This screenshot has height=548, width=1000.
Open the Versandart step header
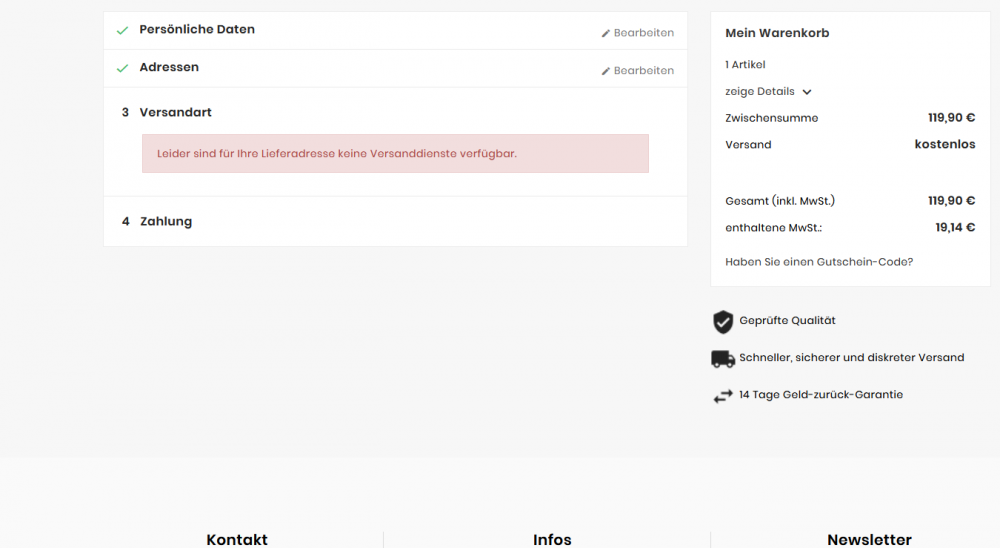(166, 112)
